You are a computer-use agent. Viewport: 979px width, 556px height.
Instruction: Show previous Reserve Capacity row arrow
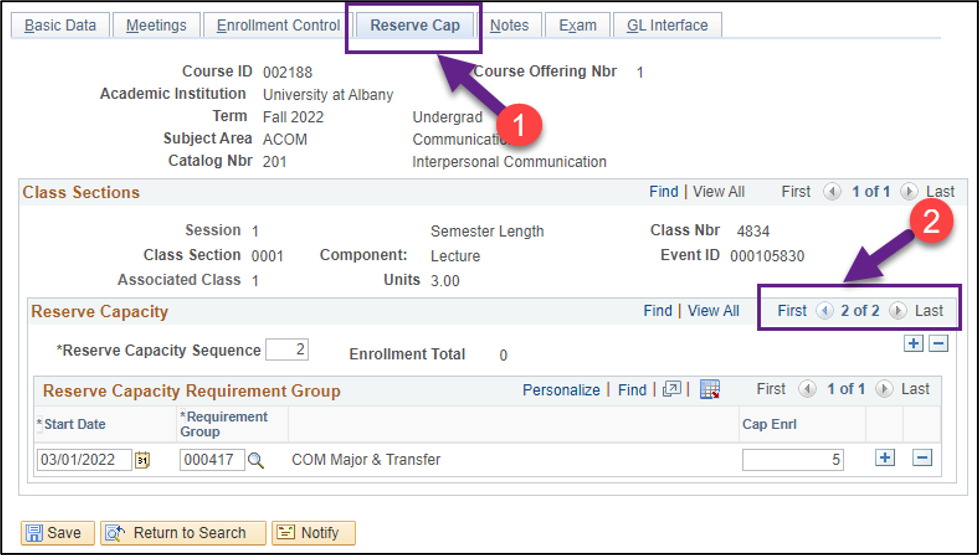(x=824, y=311)
